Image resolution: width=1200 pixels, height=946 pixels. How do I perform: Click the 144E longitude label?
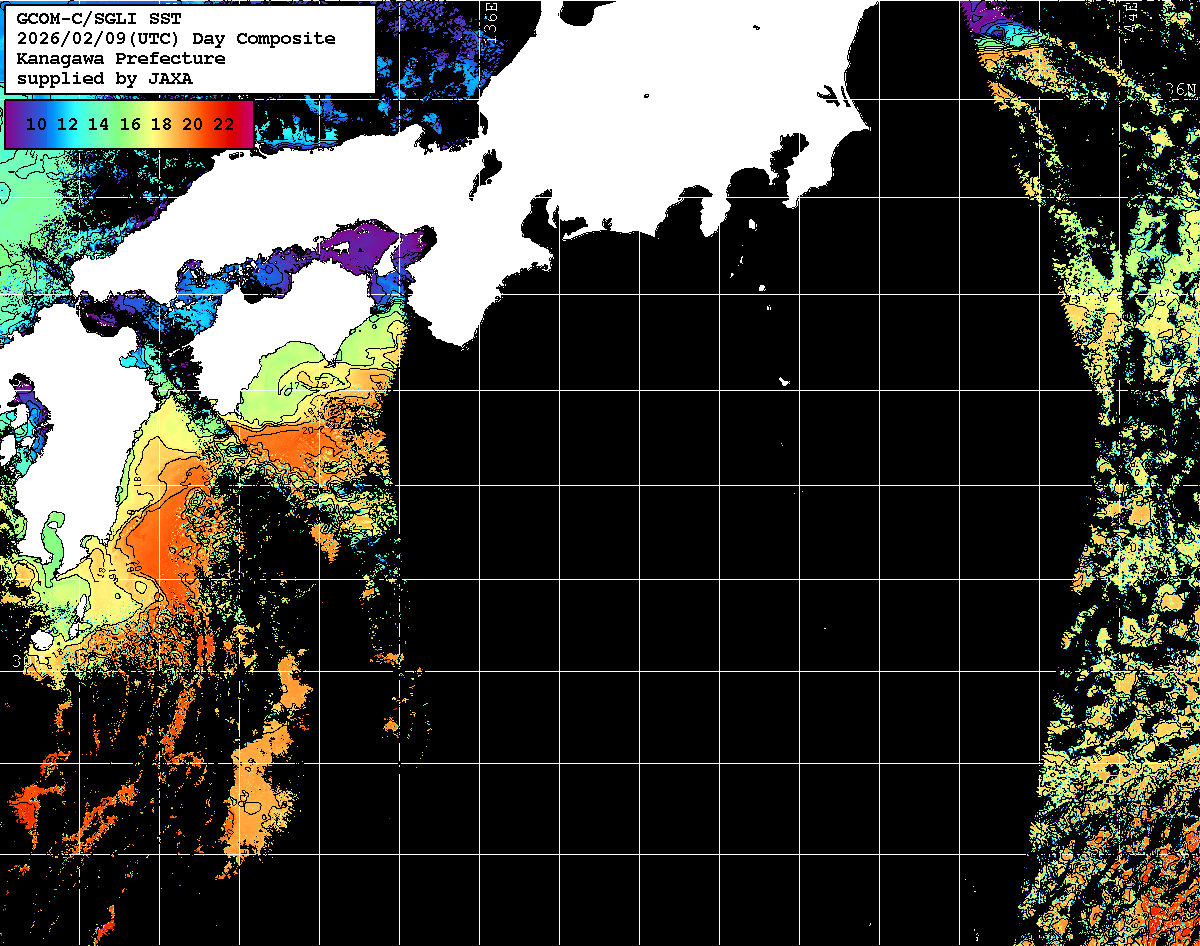pyautogui.click(x=1130, y=18)
